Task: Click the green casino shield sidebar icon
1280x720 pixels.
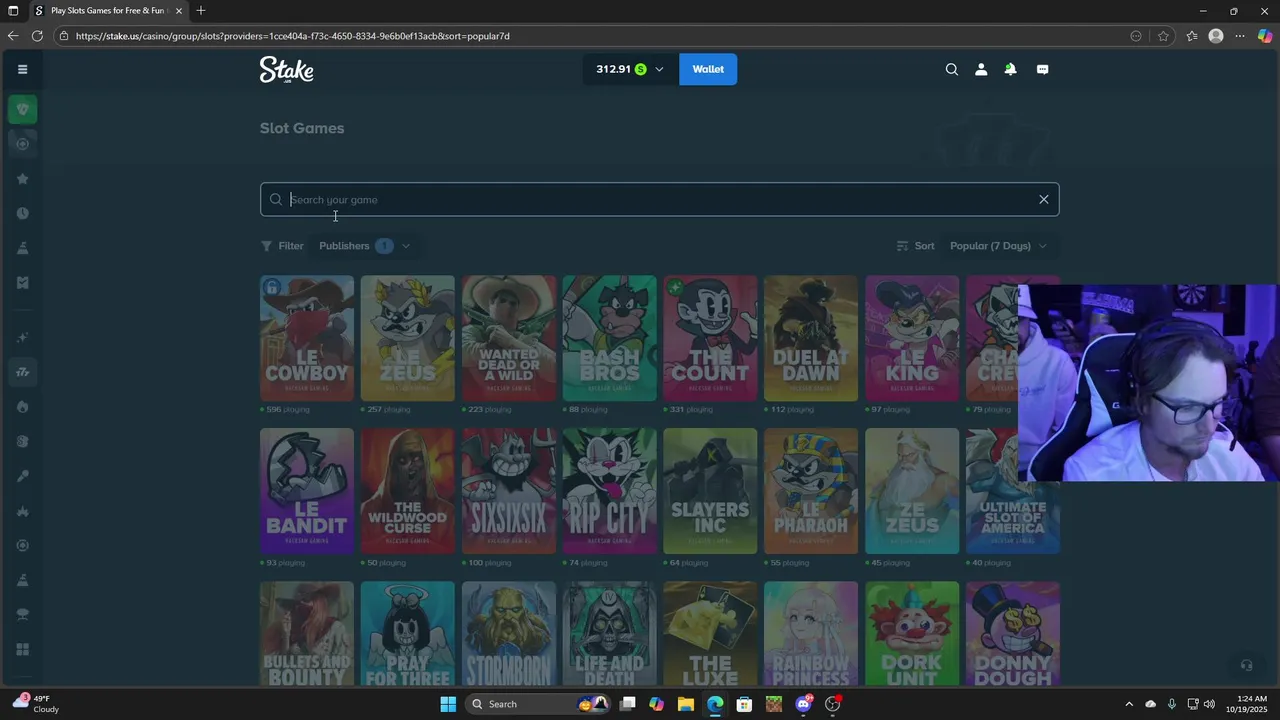Action: coord(22,109)
